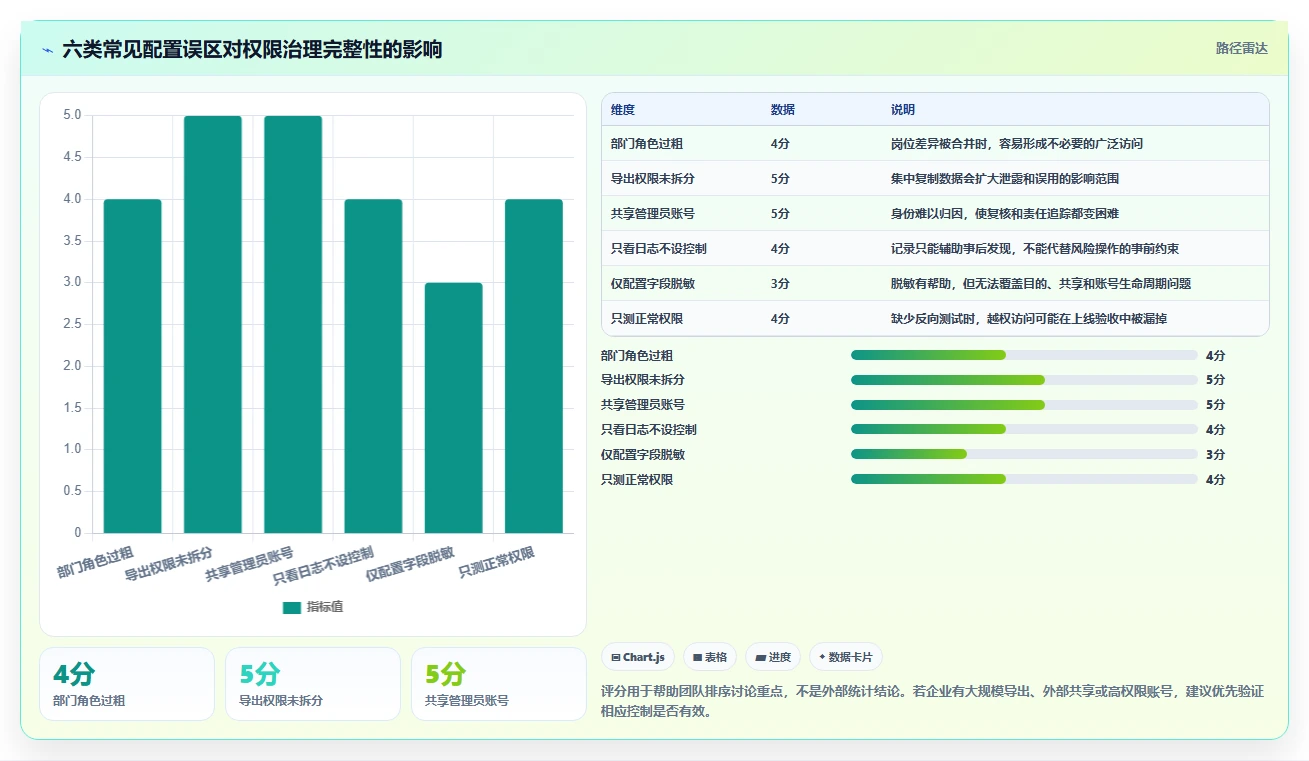Click description 脱敏有帮助 in table
The width and height of the screenshot is (1309, 761).
1041,284
